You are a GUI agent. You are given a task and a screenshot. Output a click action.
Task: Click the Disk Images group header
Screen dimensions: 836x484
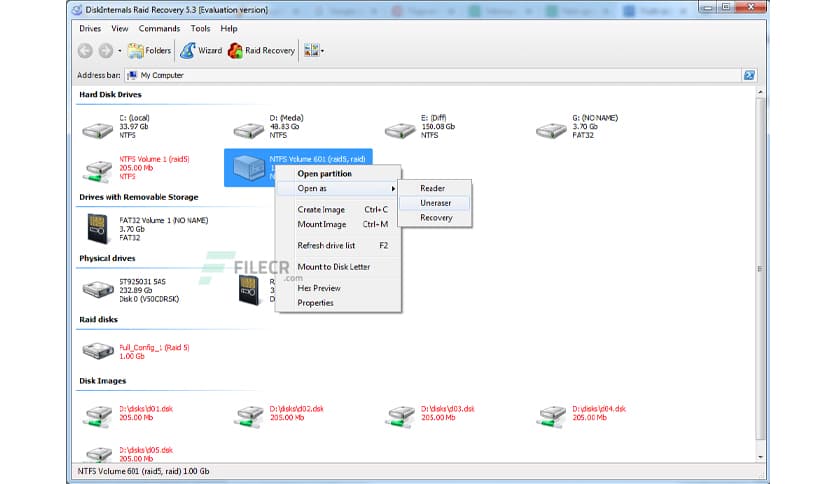tap(102, 381)
